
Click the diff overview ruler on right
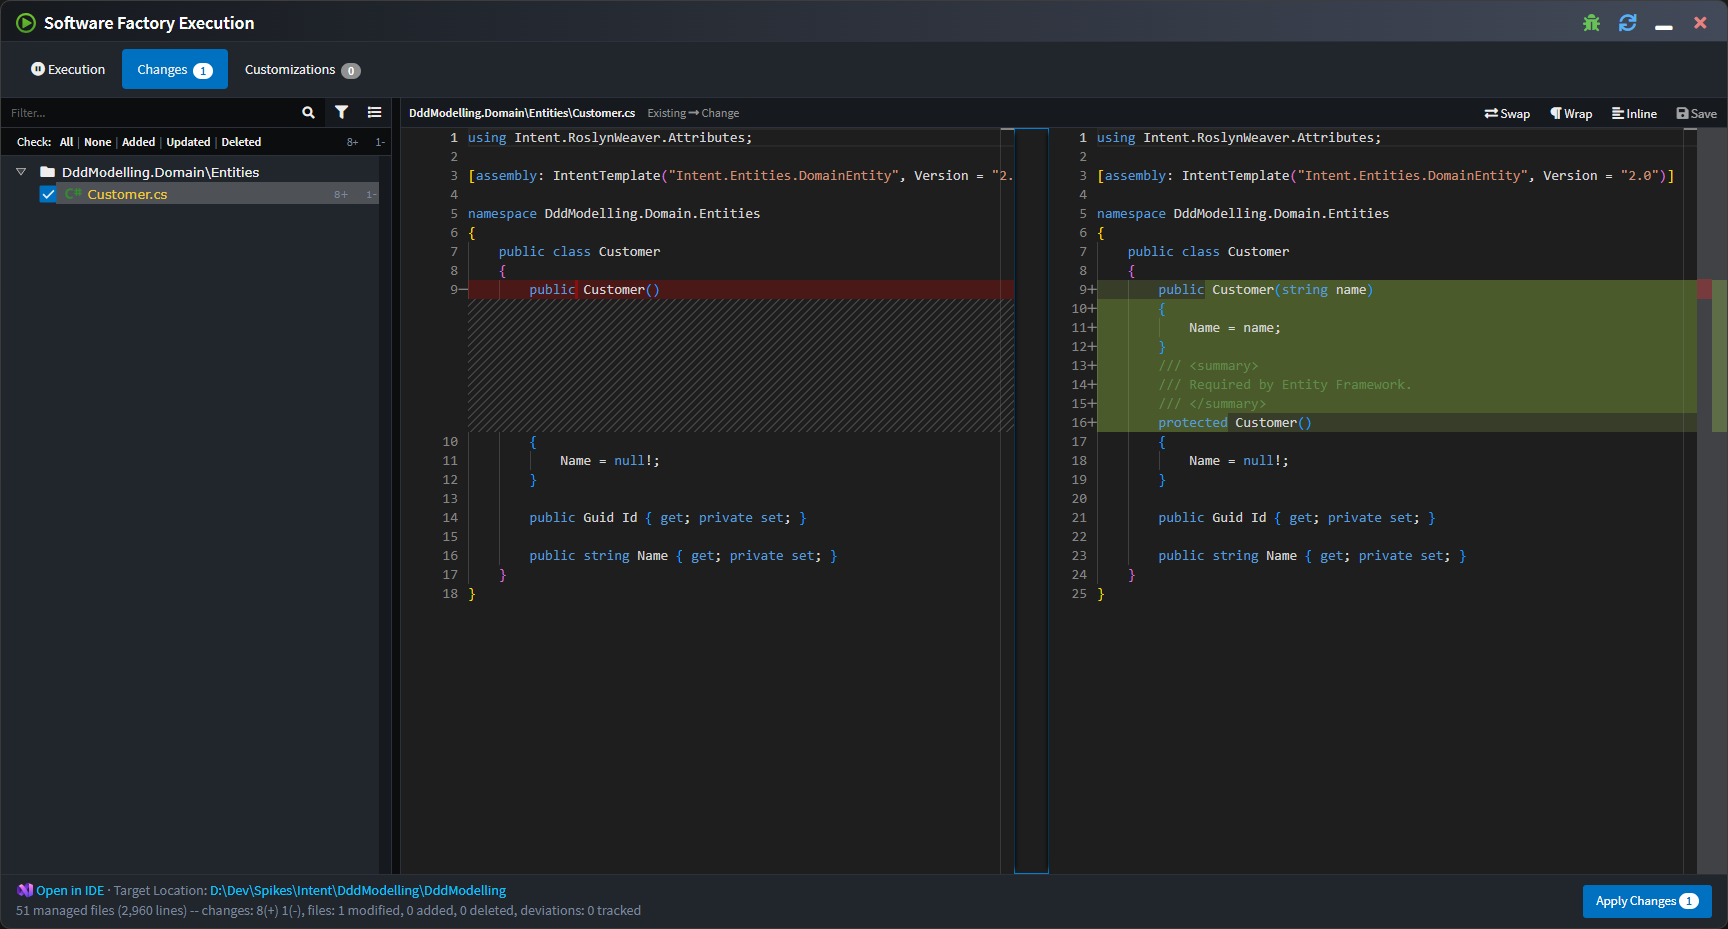1712,500
